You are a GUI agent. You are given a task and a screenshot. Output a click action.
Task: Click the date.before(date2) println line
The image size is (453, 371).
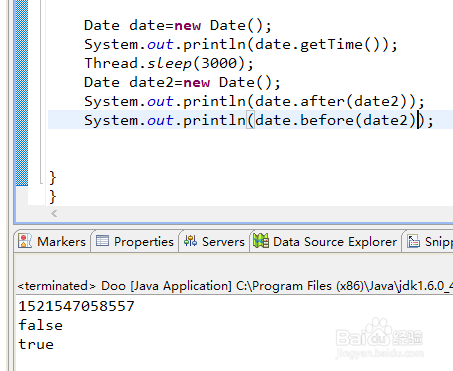tap(258, 120)
